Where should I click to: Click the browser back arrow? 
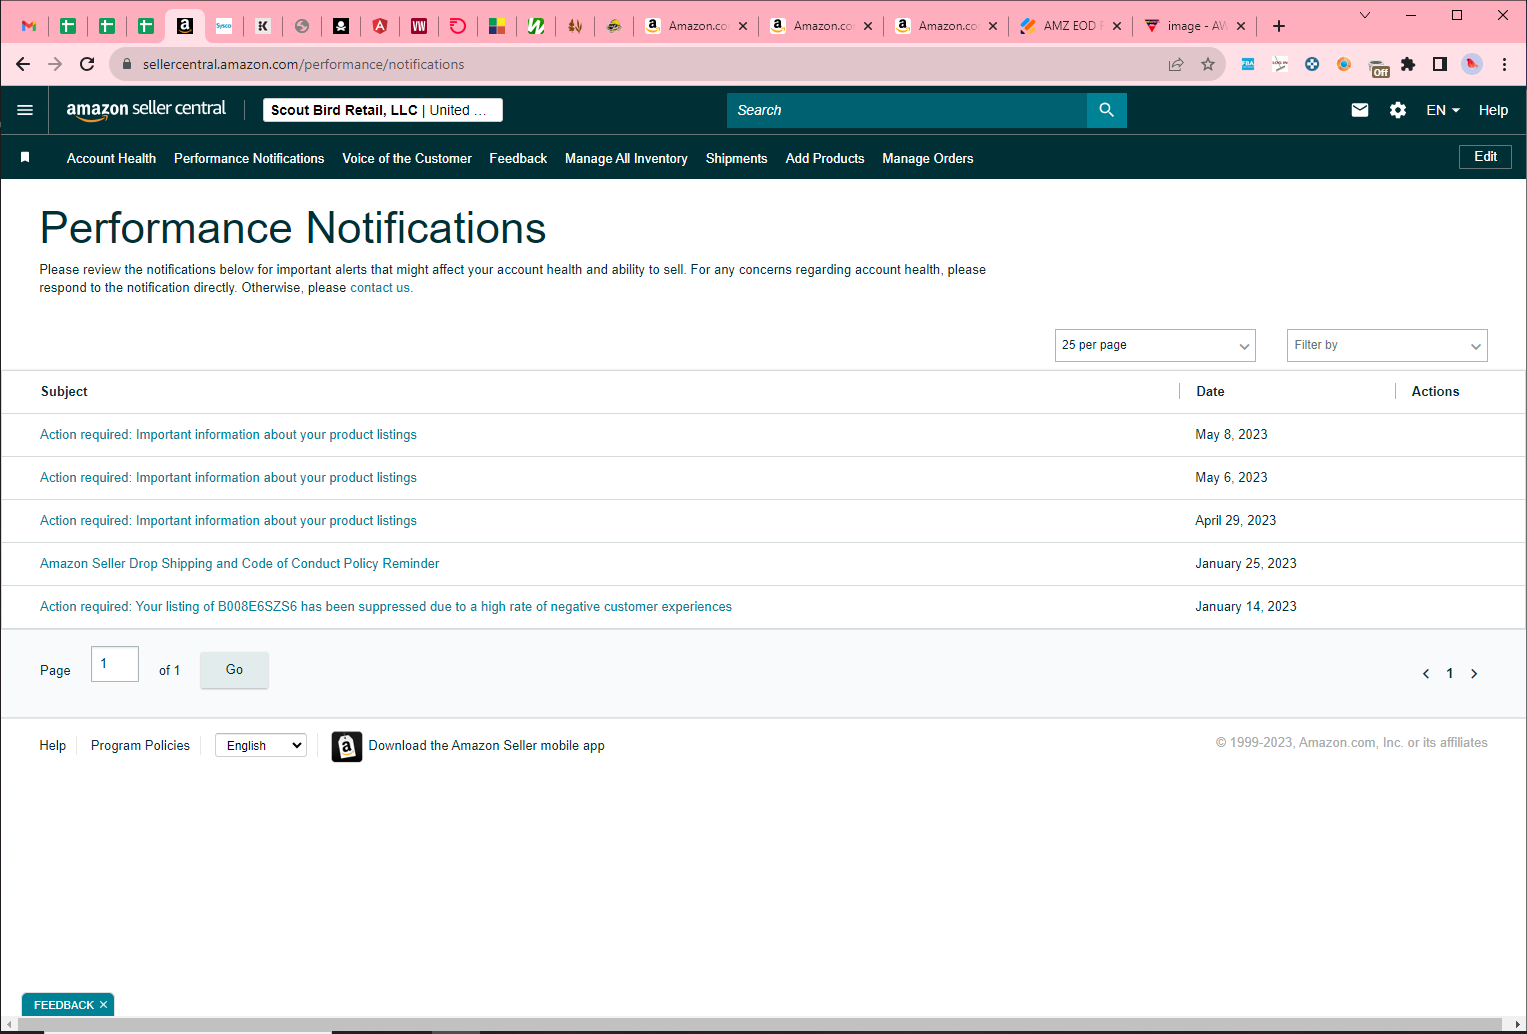point(23,64)
